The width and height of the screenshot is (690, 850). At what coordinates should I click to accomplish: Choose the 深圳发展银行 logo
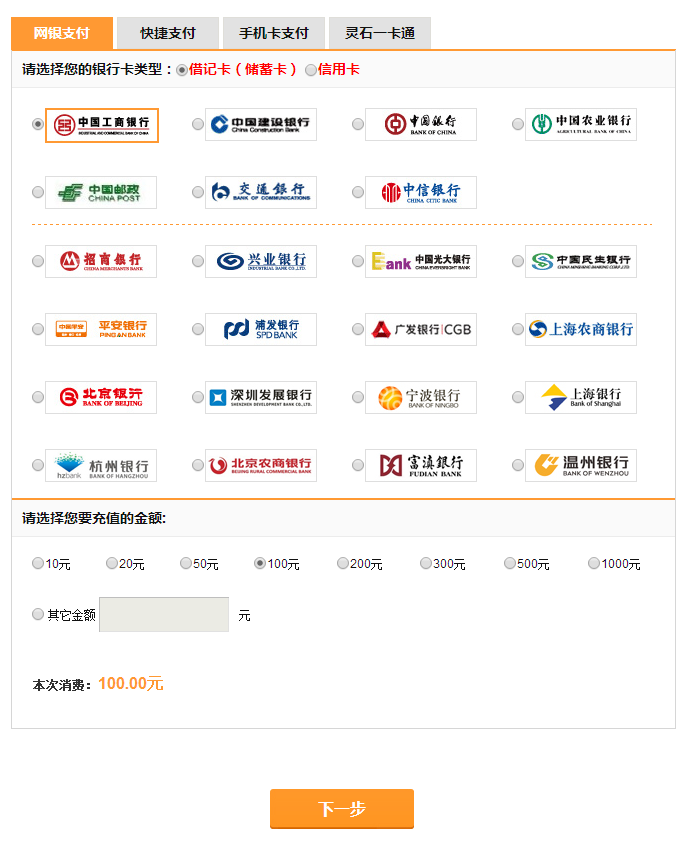pos(261,397)
